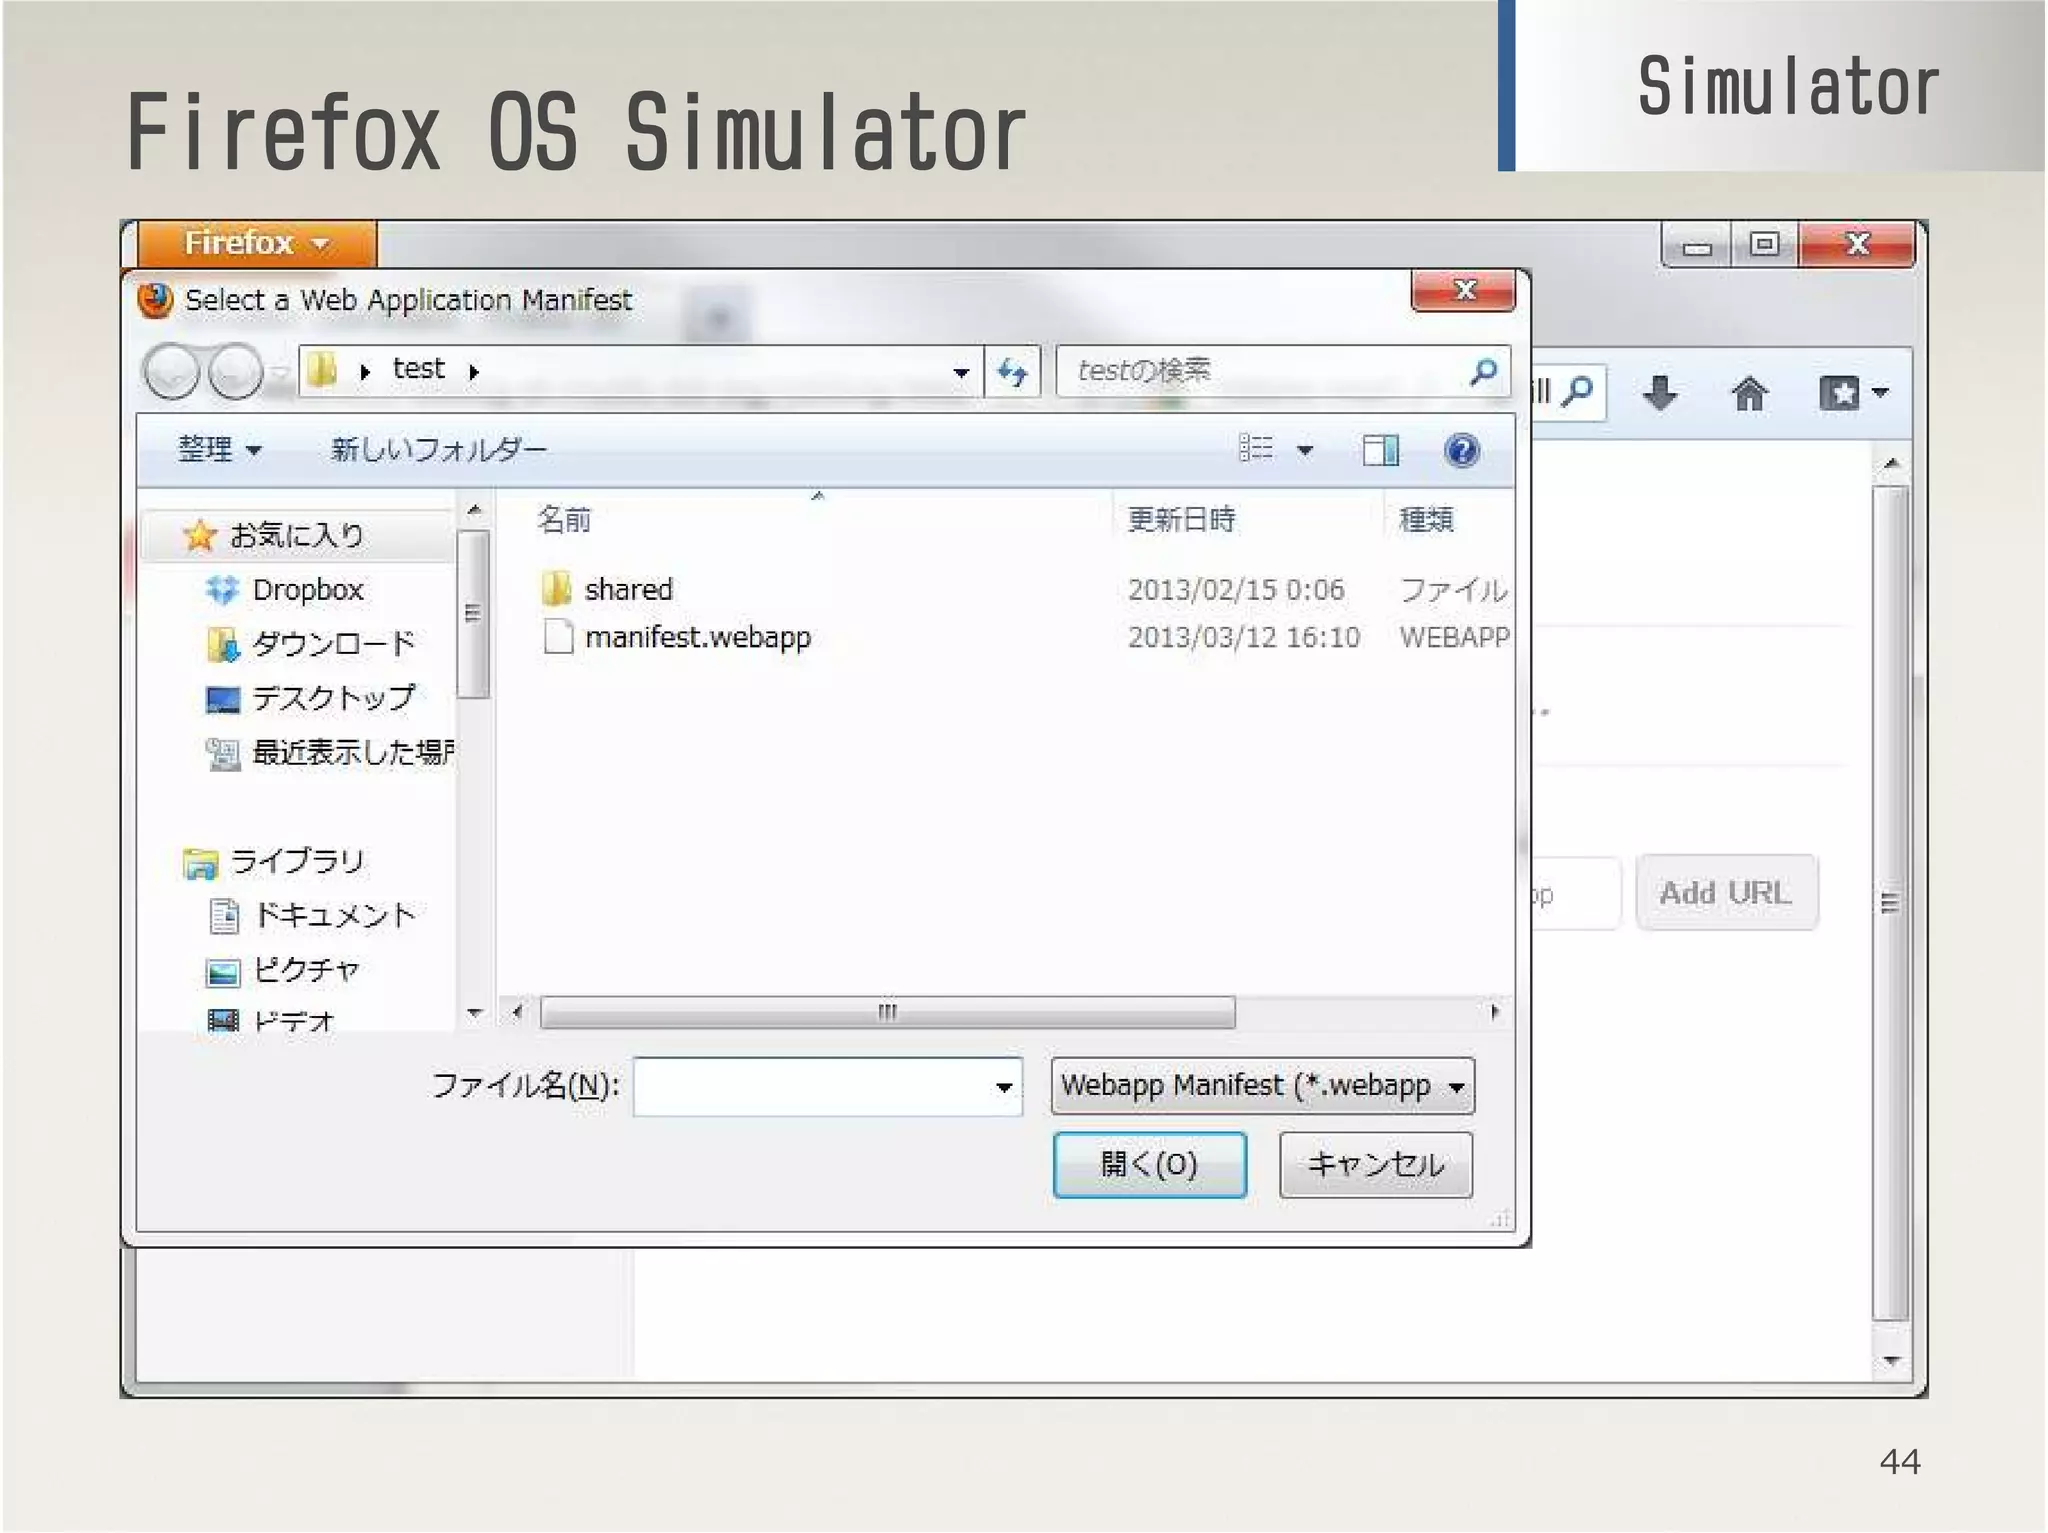Open recent pages dropdown beside navigation arrows
The width and height of the screenshot is (2048, 1533).
pos(281,372)
